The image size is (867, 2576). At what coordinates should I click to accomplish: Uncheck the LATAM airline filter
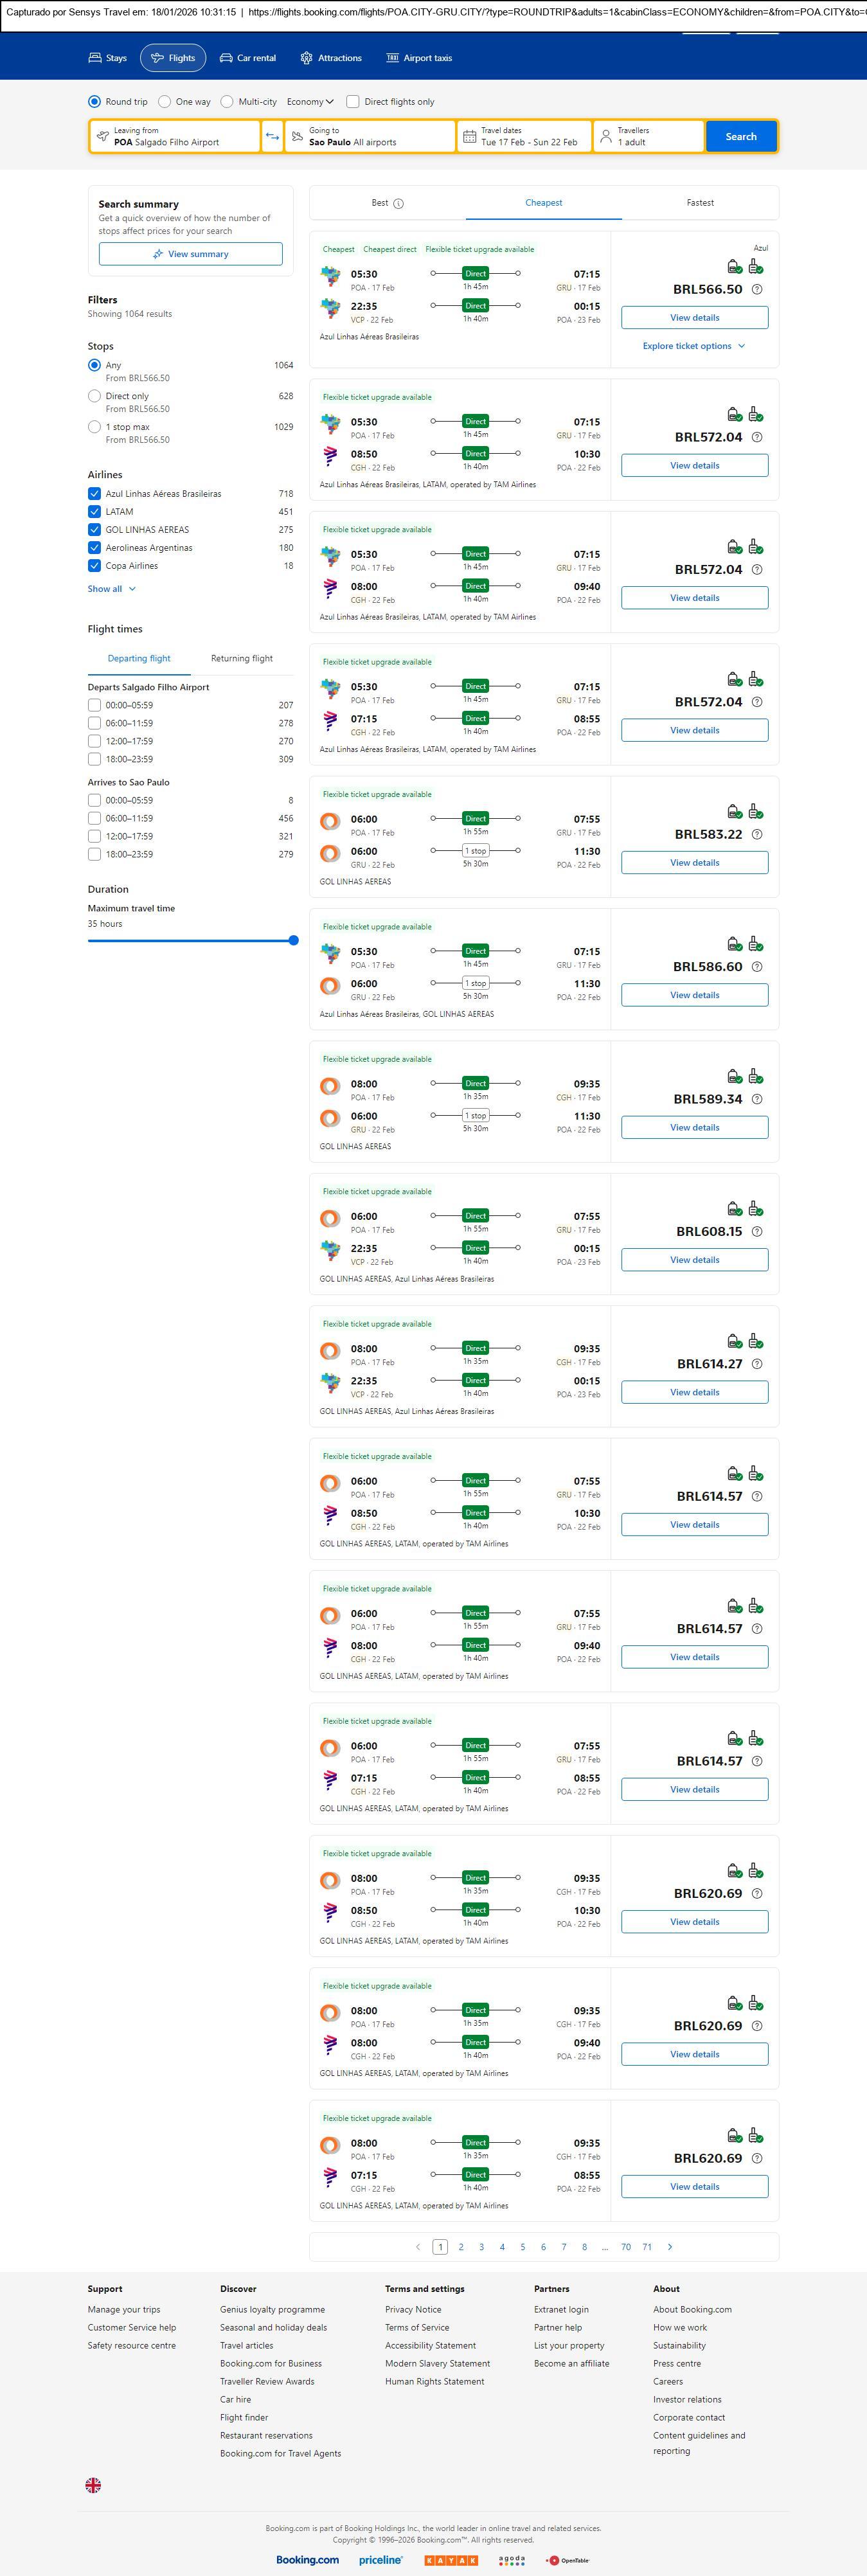point(95,512)
